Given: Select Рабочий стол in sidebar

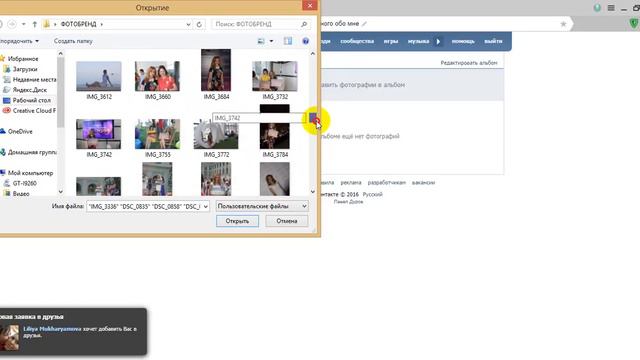Looking at the screenshot, I should (x=31, y=100).
